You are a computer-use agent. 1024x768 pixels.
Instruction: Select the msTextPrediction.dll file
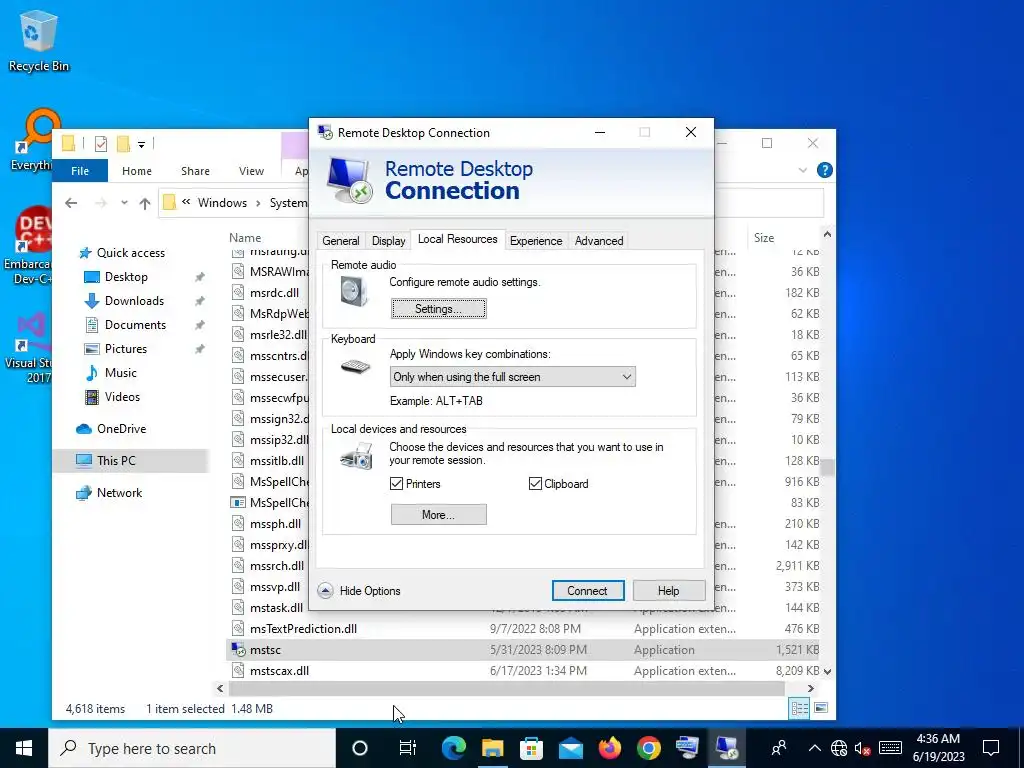click(x=303, y=629)
